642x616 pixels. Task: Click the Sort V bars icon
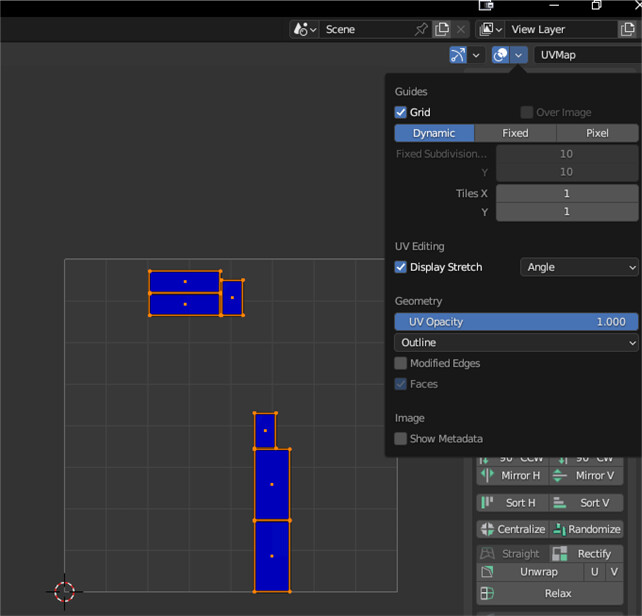click(x=559, y=503)
